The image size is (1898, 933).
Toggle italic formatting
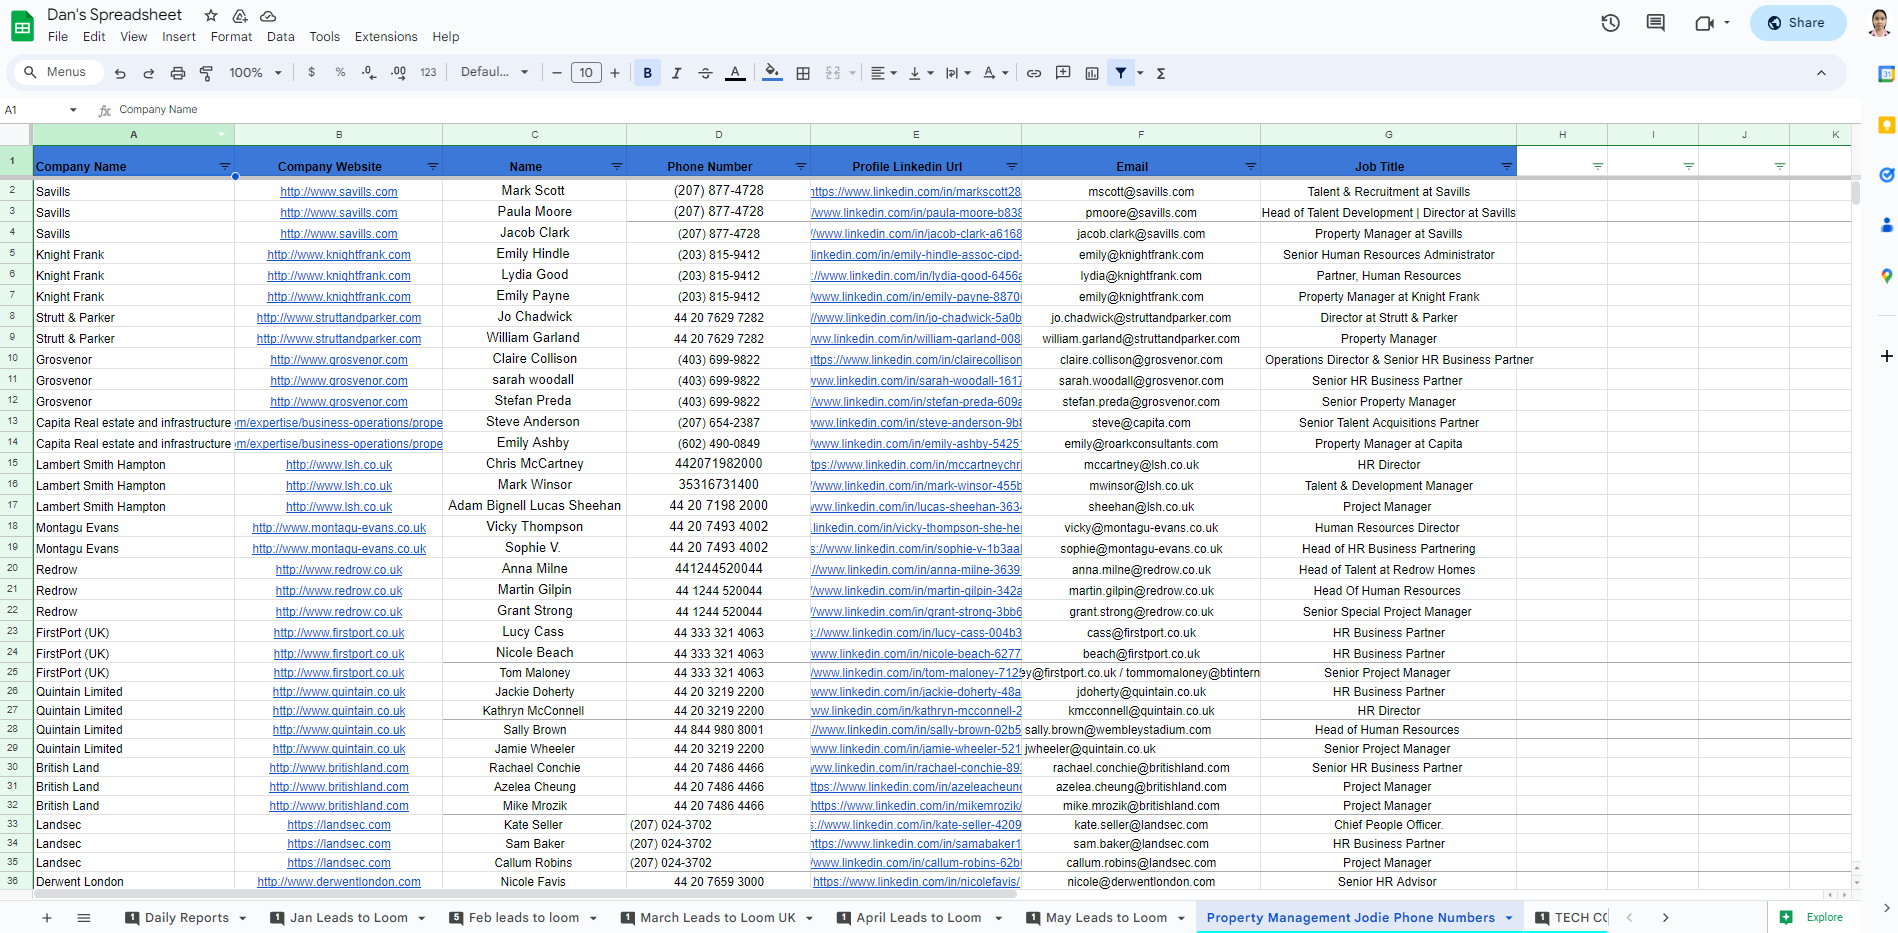click(x=676, y=73)
